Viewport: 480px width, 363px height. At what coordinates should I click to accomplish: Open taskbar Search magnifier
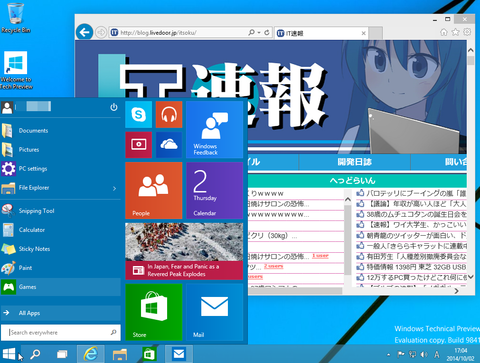[35, 354]
